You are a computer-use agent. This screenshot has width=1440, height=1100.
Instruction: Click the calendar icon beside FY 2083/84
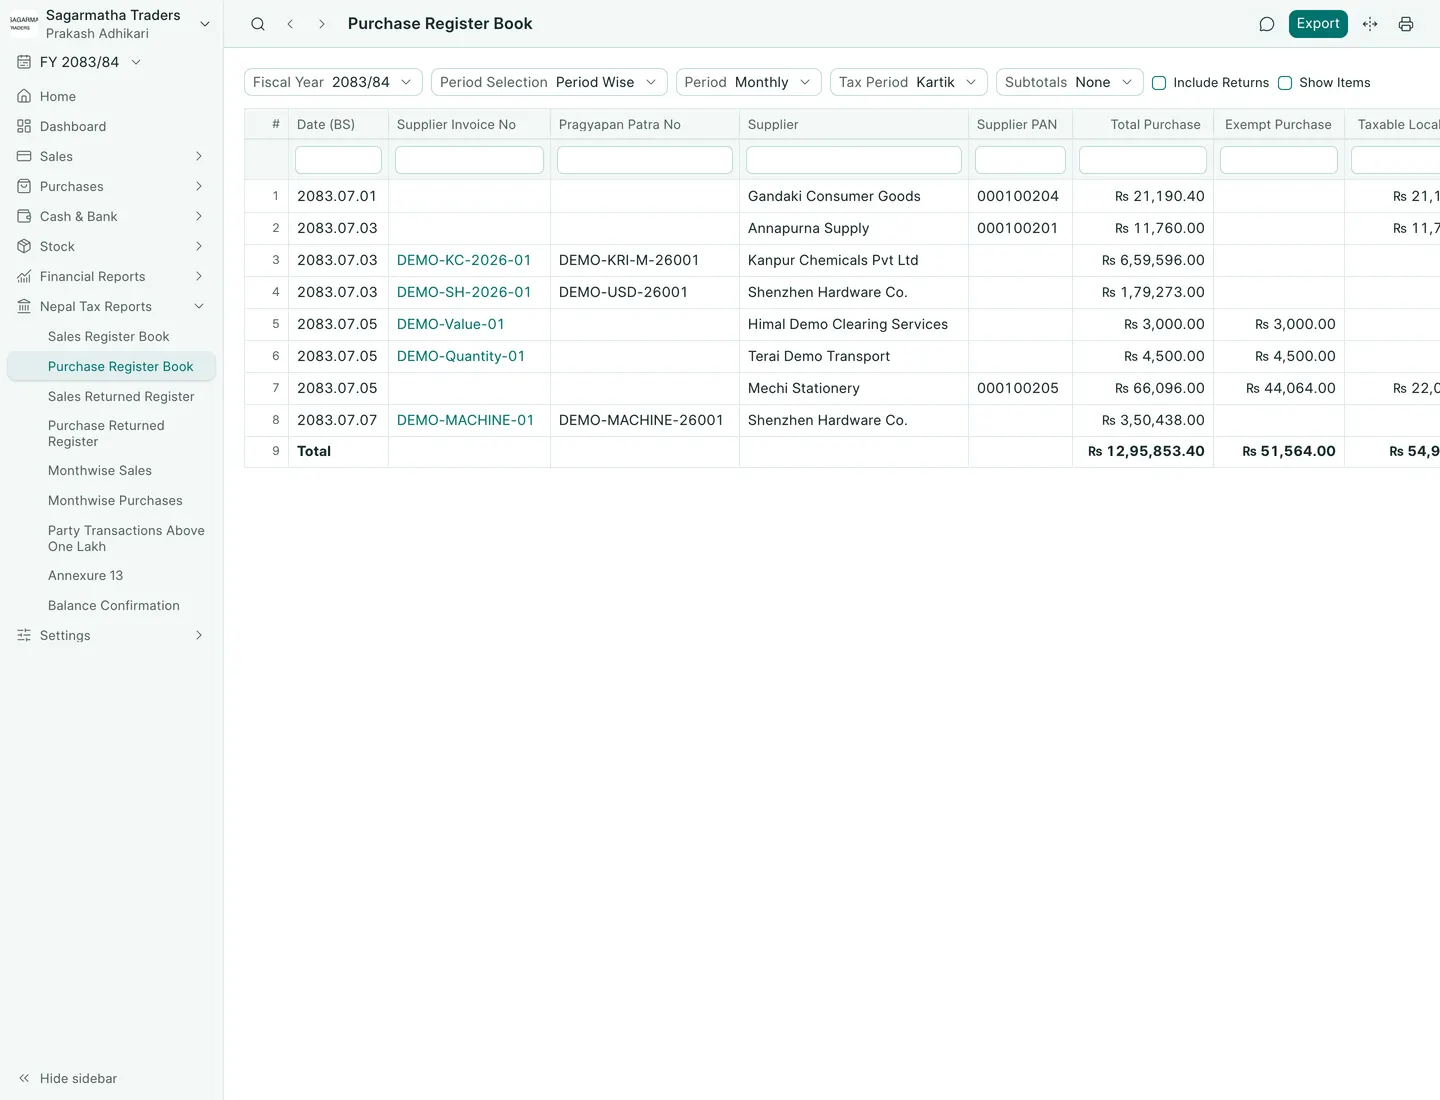tap(24, 62)
